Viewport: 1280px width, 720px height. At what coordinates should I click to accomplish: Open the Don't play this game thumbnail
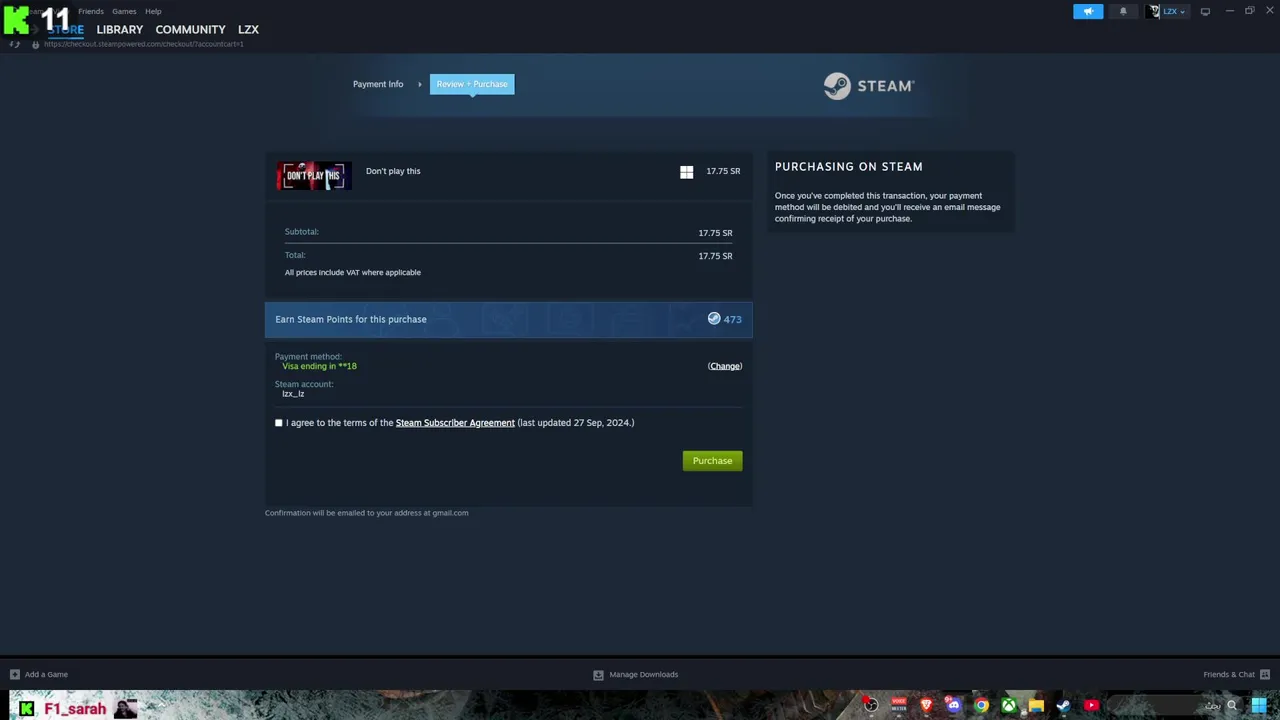(314, 176)
